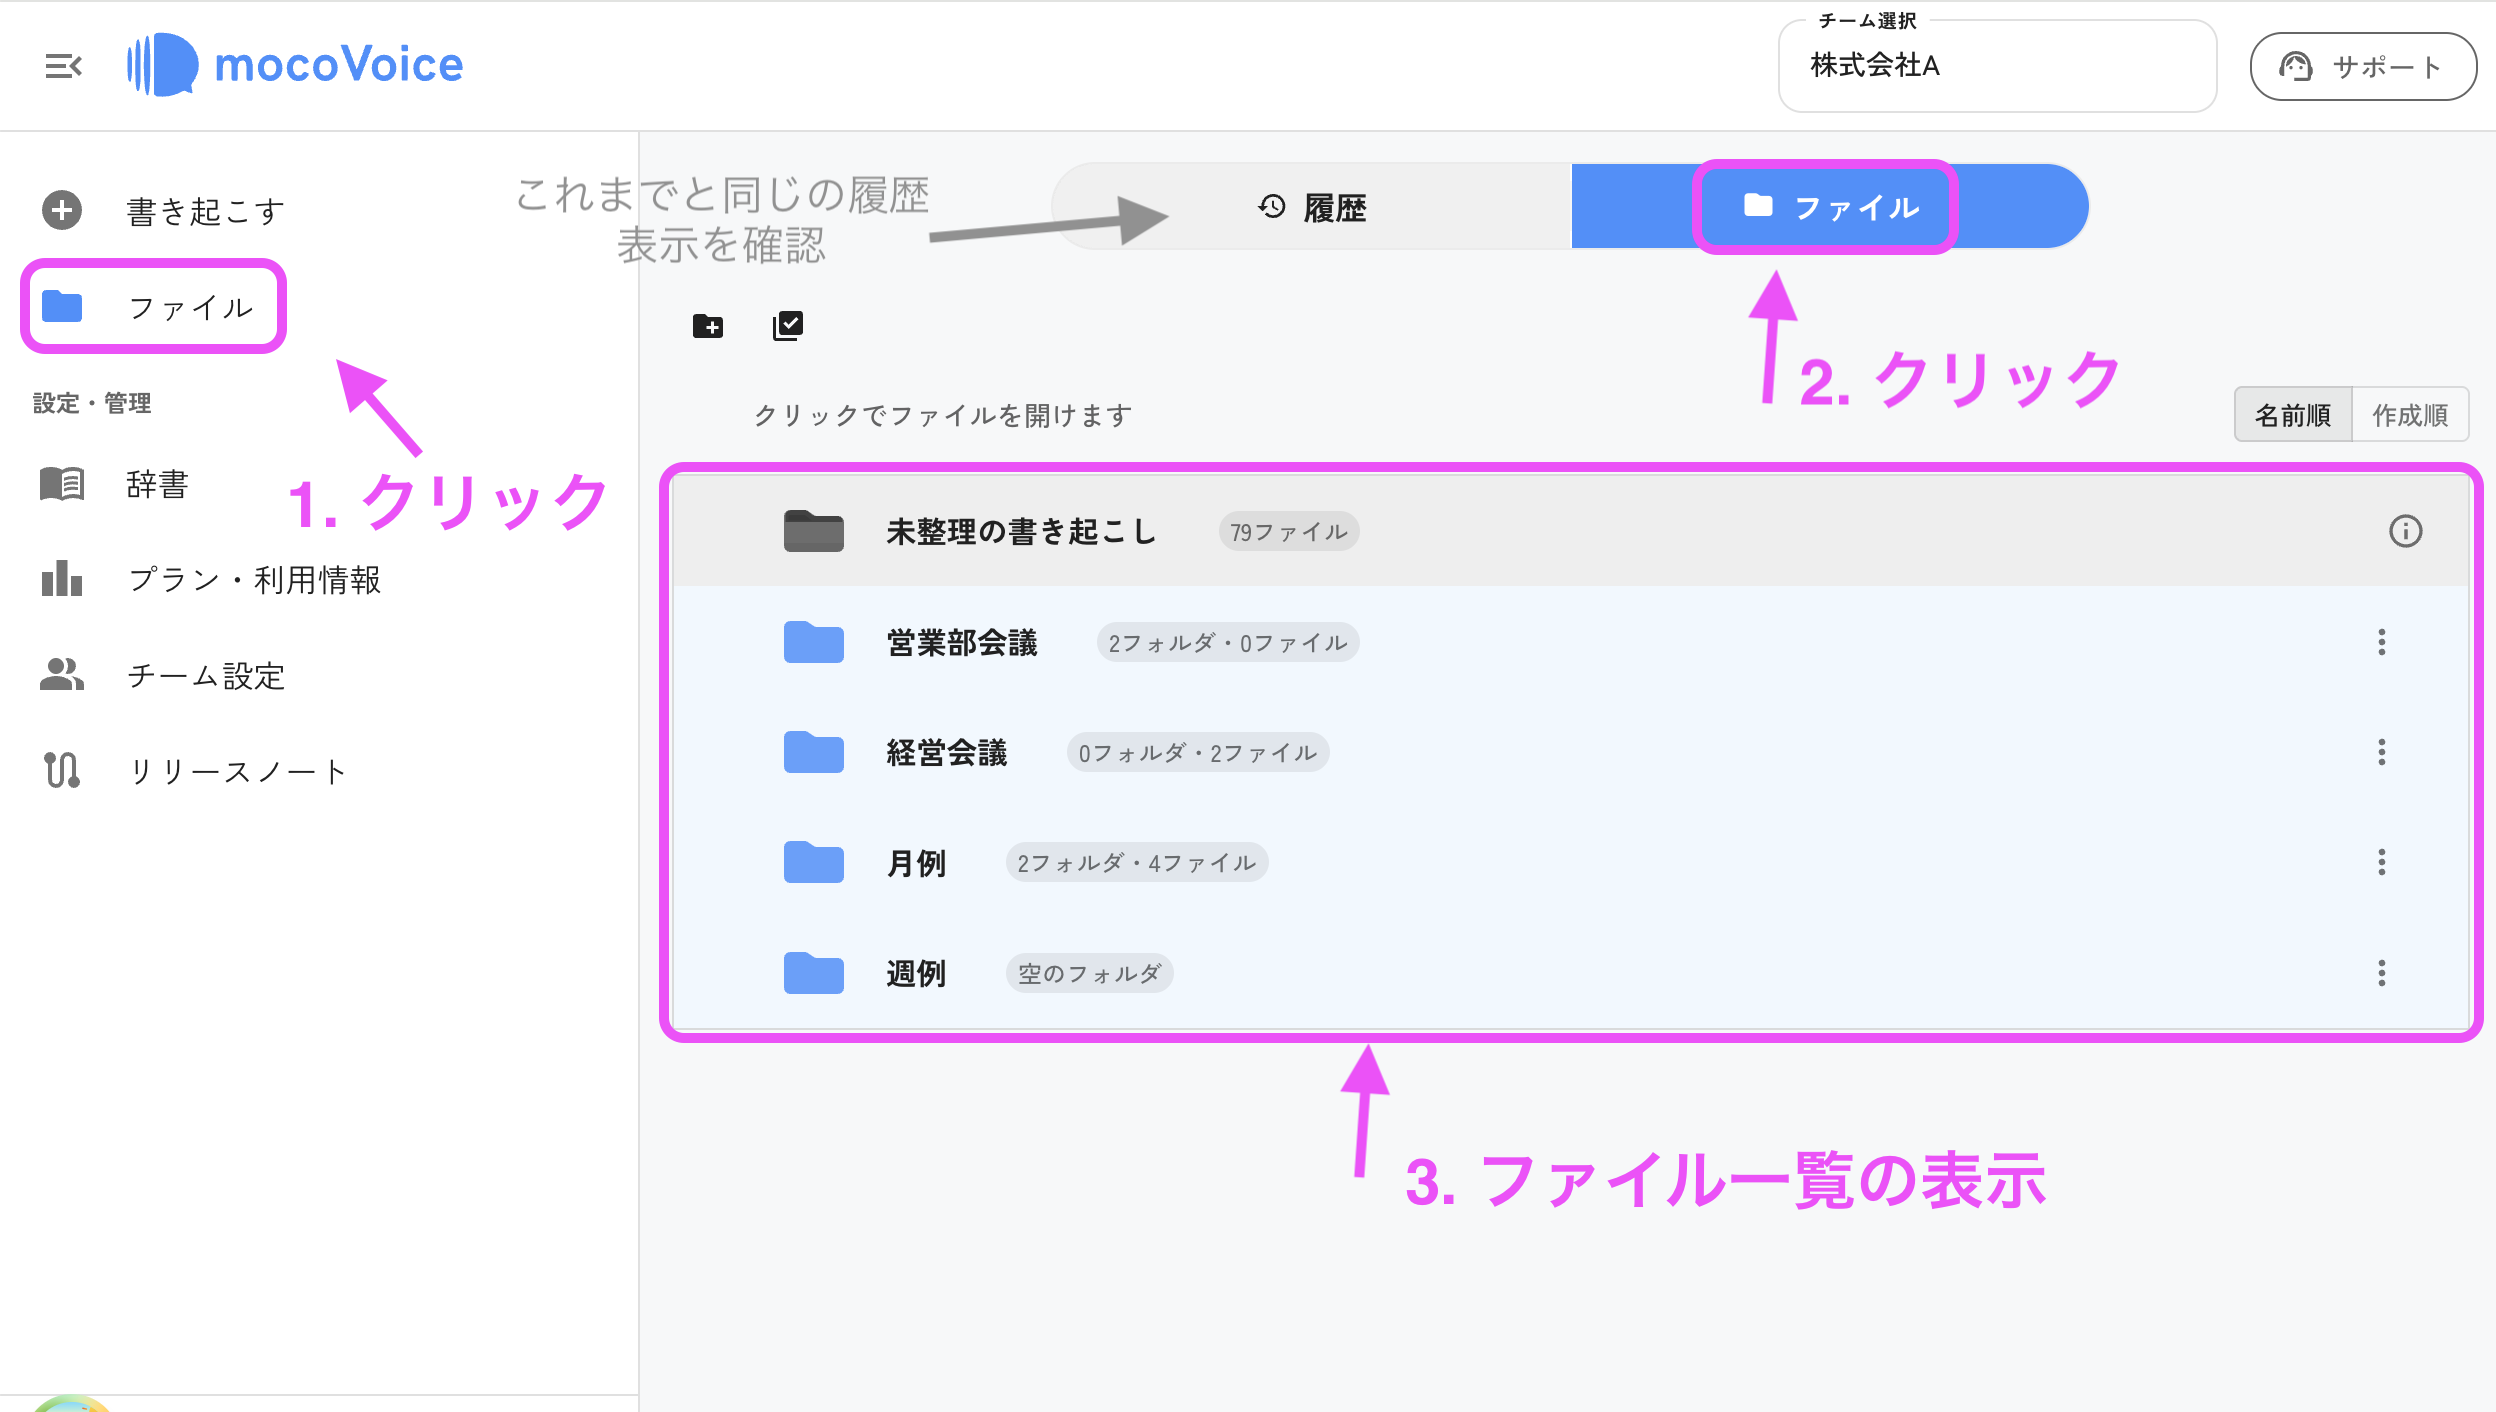Click the 2フォルダ・0ファイル badge
The image size is (2496, 1412).
coord(1228,642)
